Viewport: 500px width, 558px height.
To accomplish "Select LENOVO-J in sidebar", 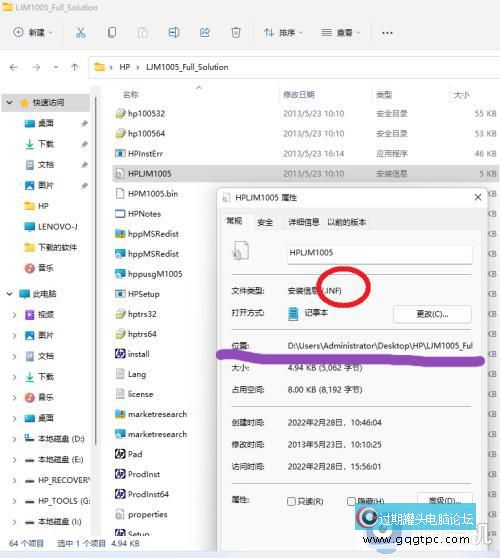I will (57, 227).
